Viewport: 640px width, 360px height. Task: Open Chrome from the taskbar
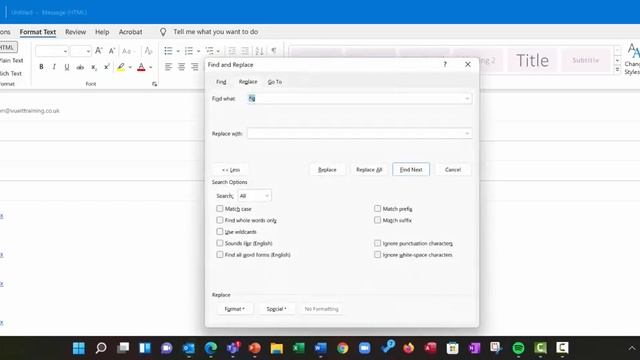(343, 348)
